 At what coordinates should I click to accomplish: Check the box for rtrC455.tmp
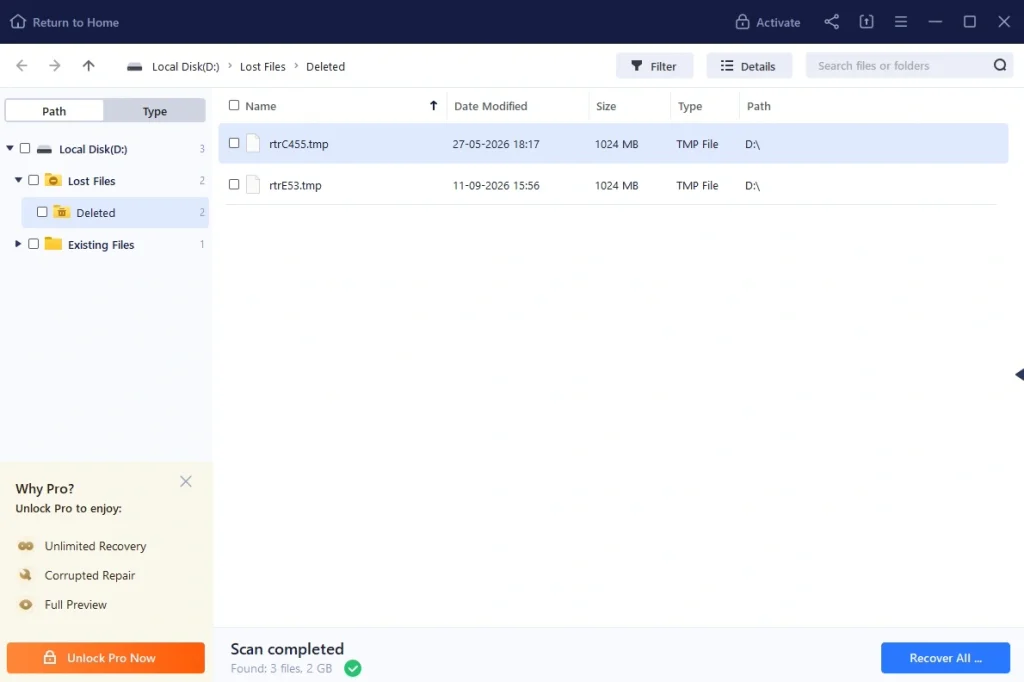[234, 143]
